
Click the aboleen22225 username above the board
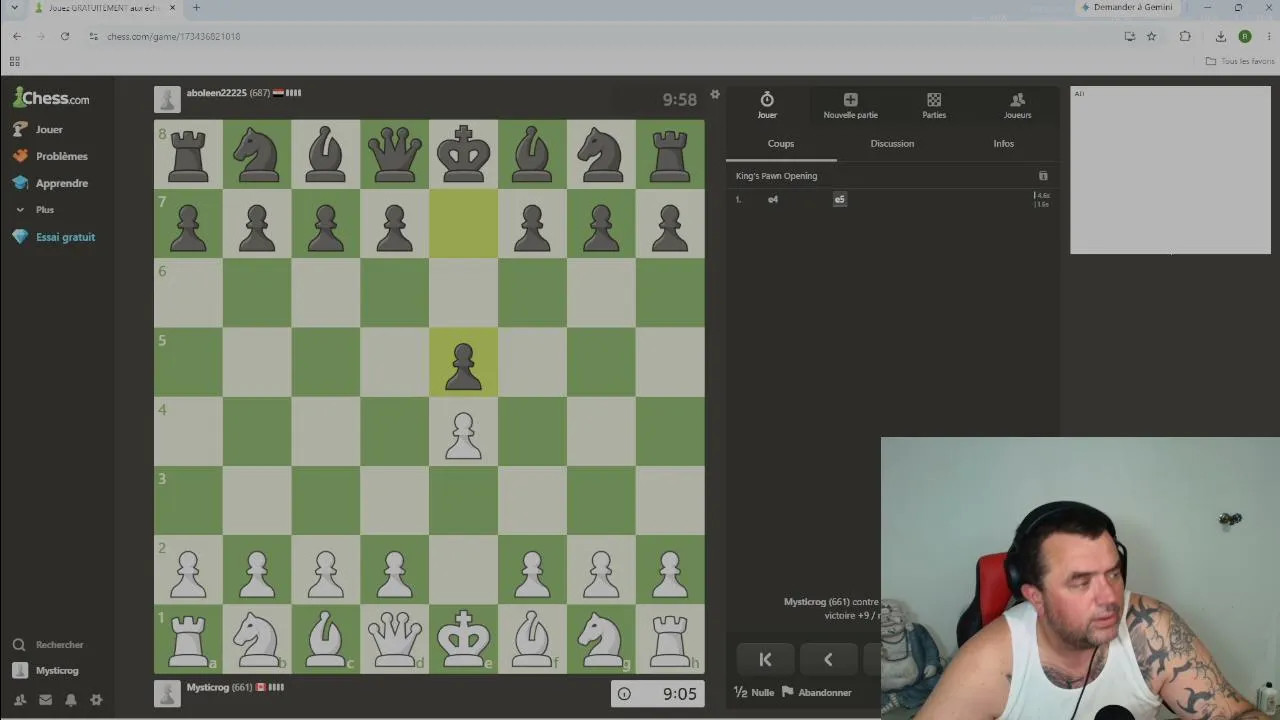[x=216, y=93]
